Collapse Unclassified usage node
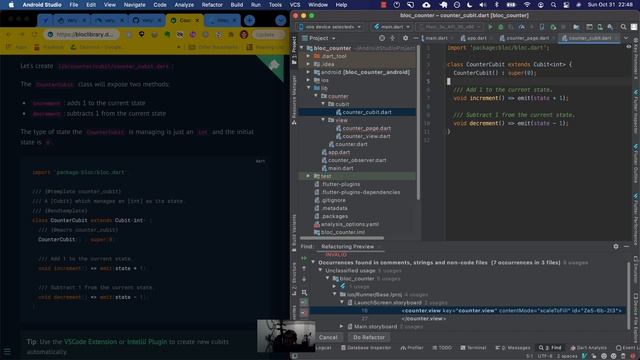This screenshot has width=640, height=360. [x=320, y=271]
